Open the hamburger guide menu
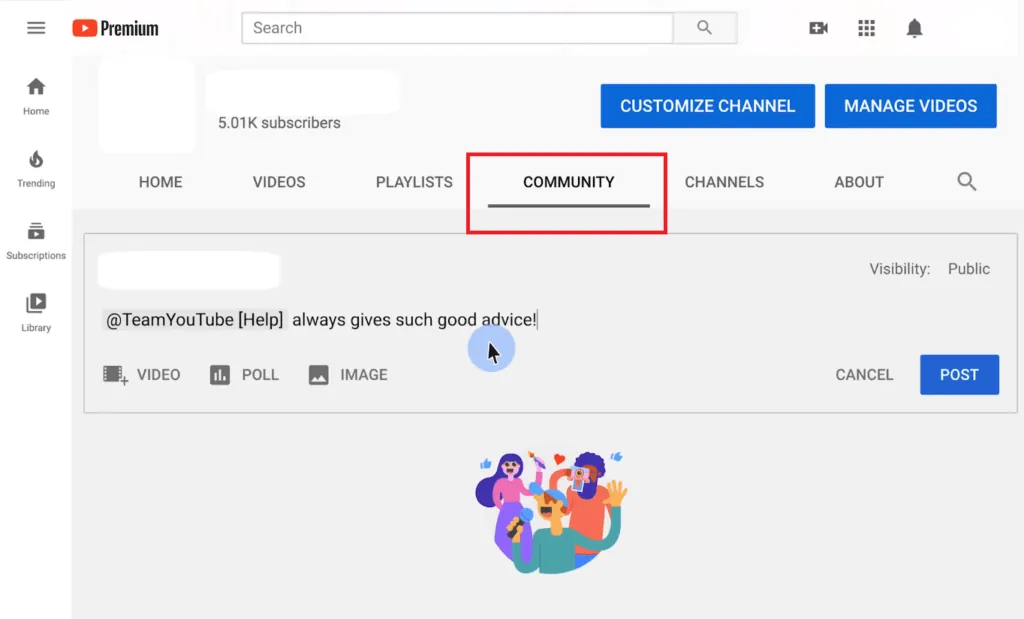The width and height of the screenshot is (1024, 619). (x=36, y=28)
